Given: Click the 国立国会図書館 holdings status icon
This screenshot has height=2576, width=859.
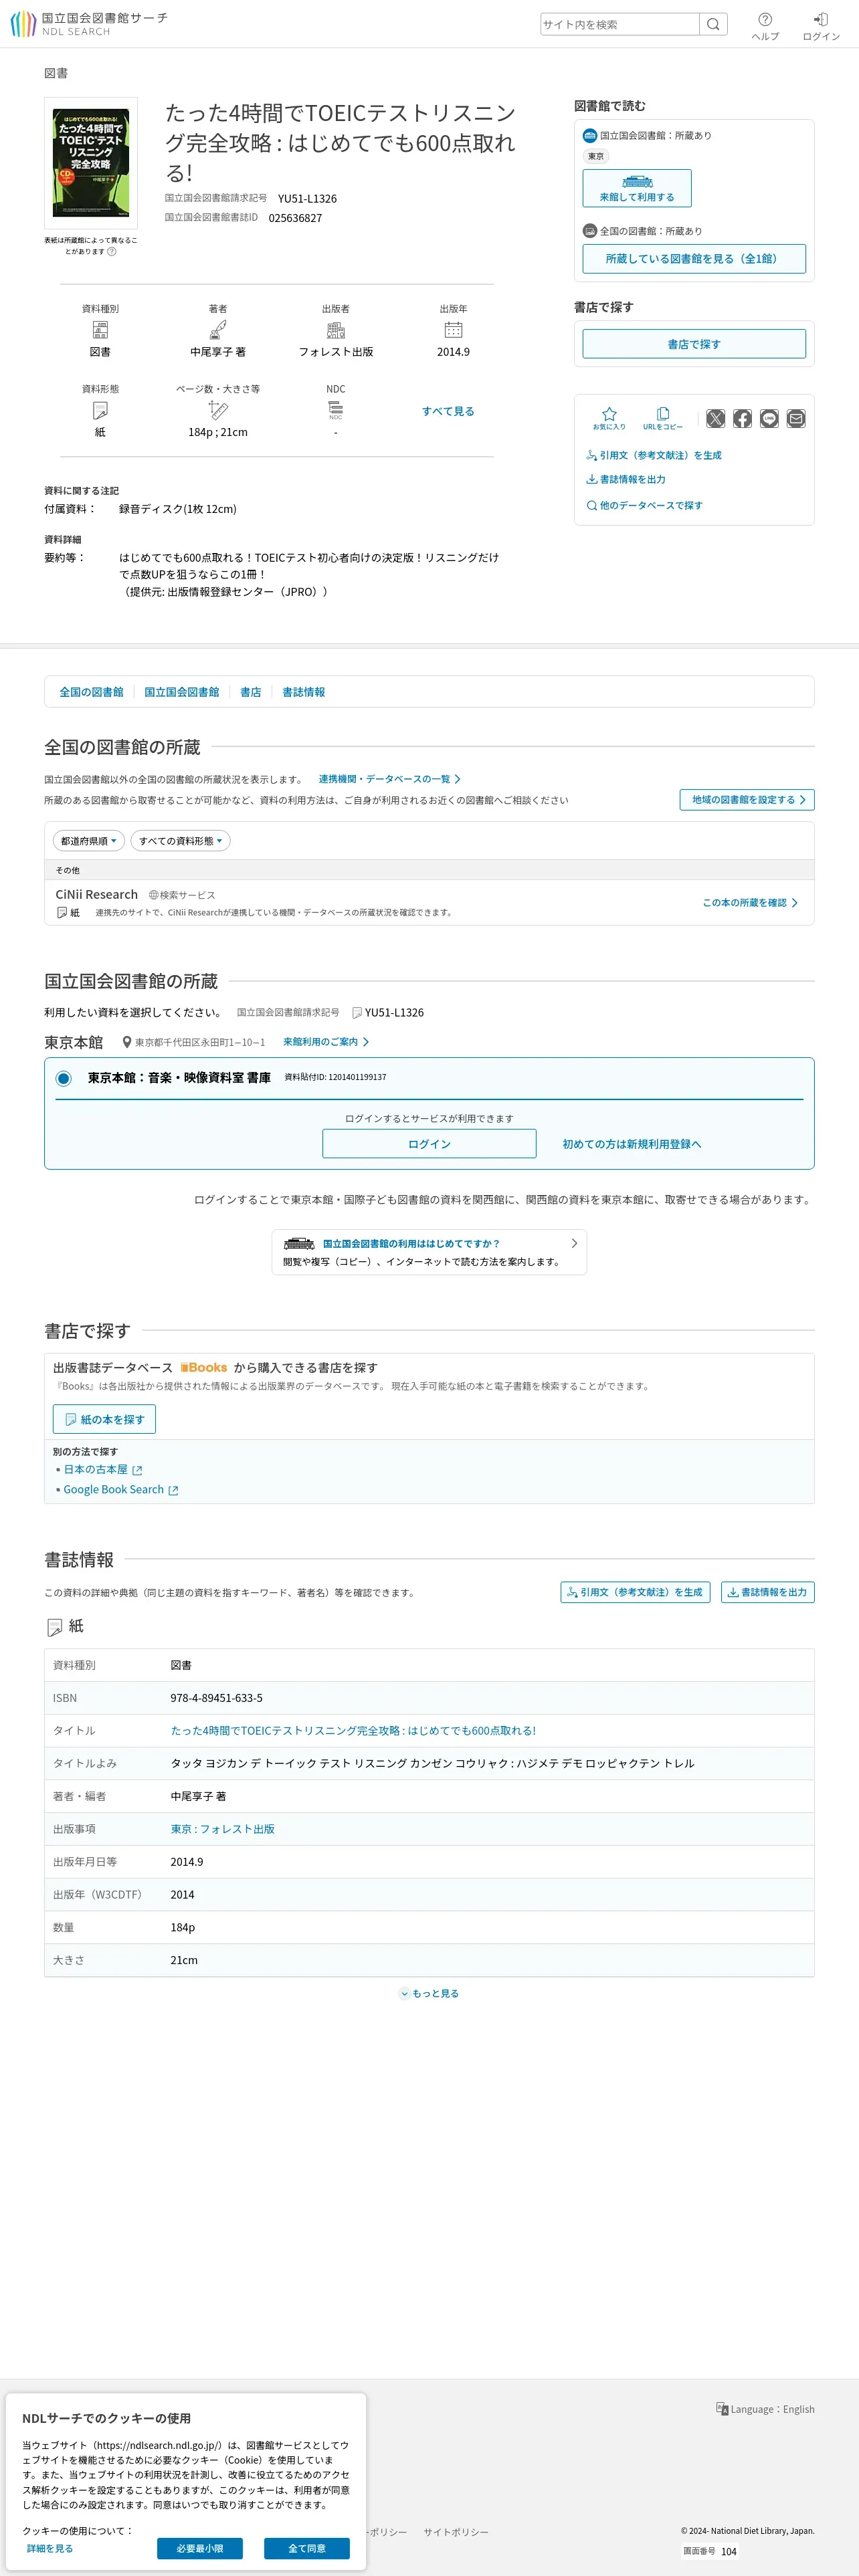Looking at the screenshot, I should (590, 135).
